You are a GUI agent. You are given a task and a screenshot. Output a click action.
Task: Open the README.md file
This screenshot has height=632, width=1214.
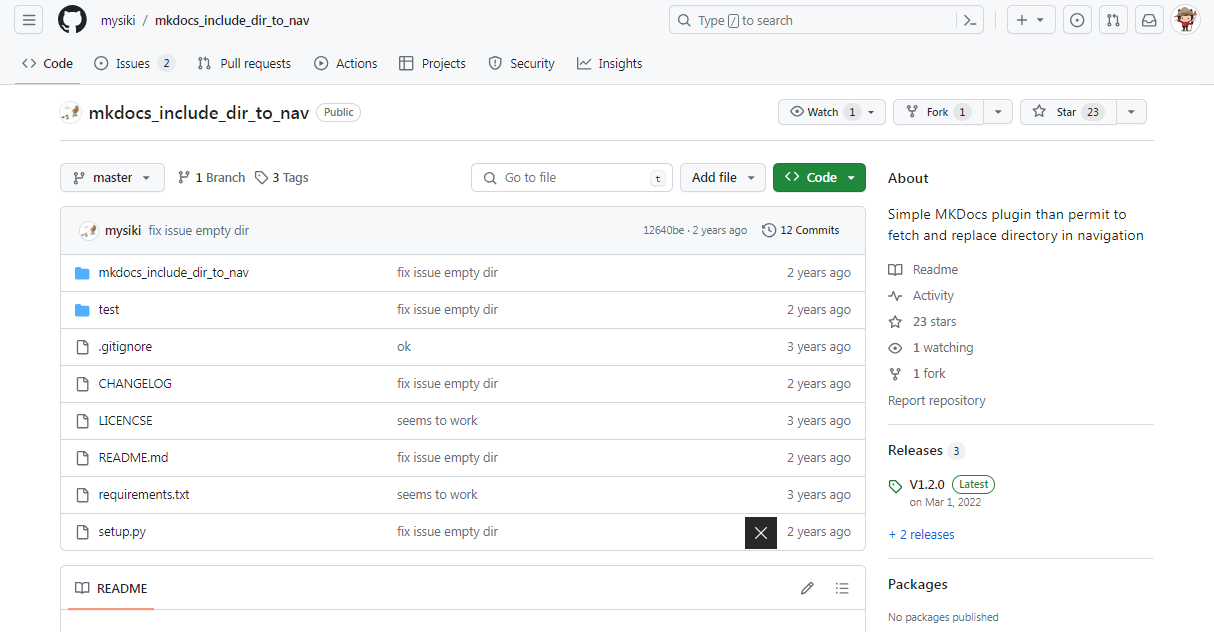(x=133, y=458)
